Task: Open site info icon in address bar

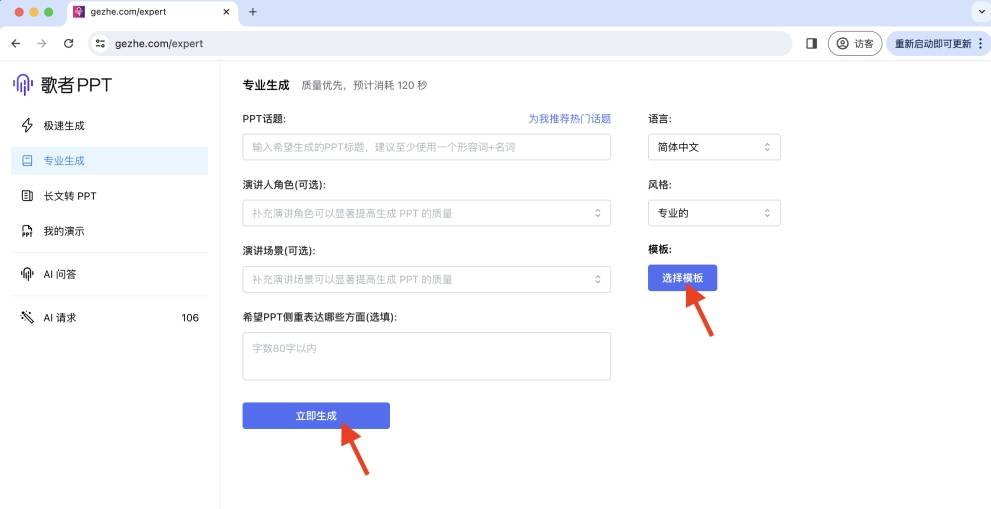Action: pos(99,44)
